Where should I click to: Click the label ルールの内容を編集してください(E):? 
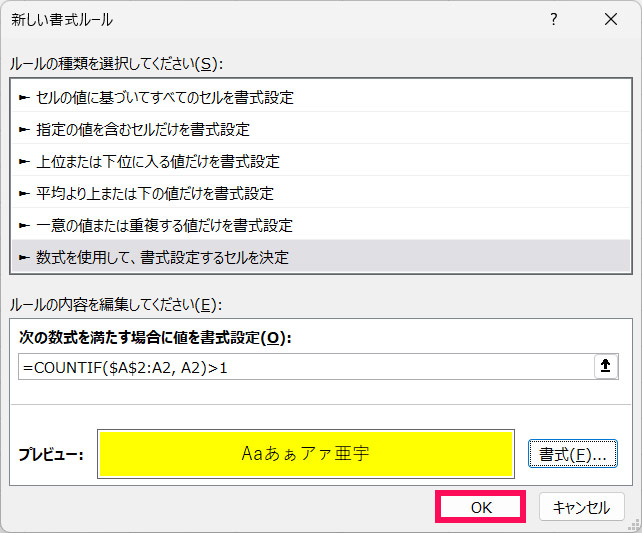click(x=115, y=305)
